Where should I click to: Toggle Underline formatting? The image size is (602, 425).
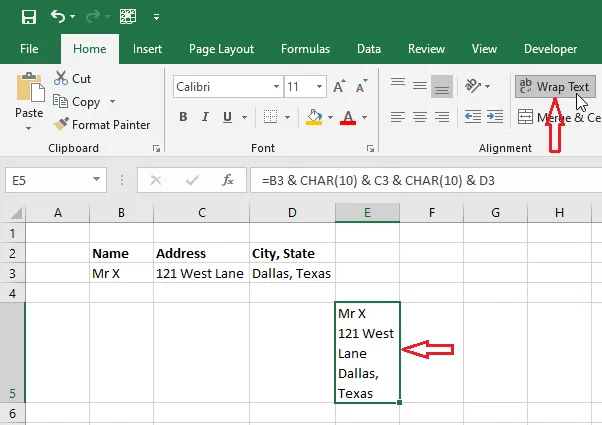point(227,117)
